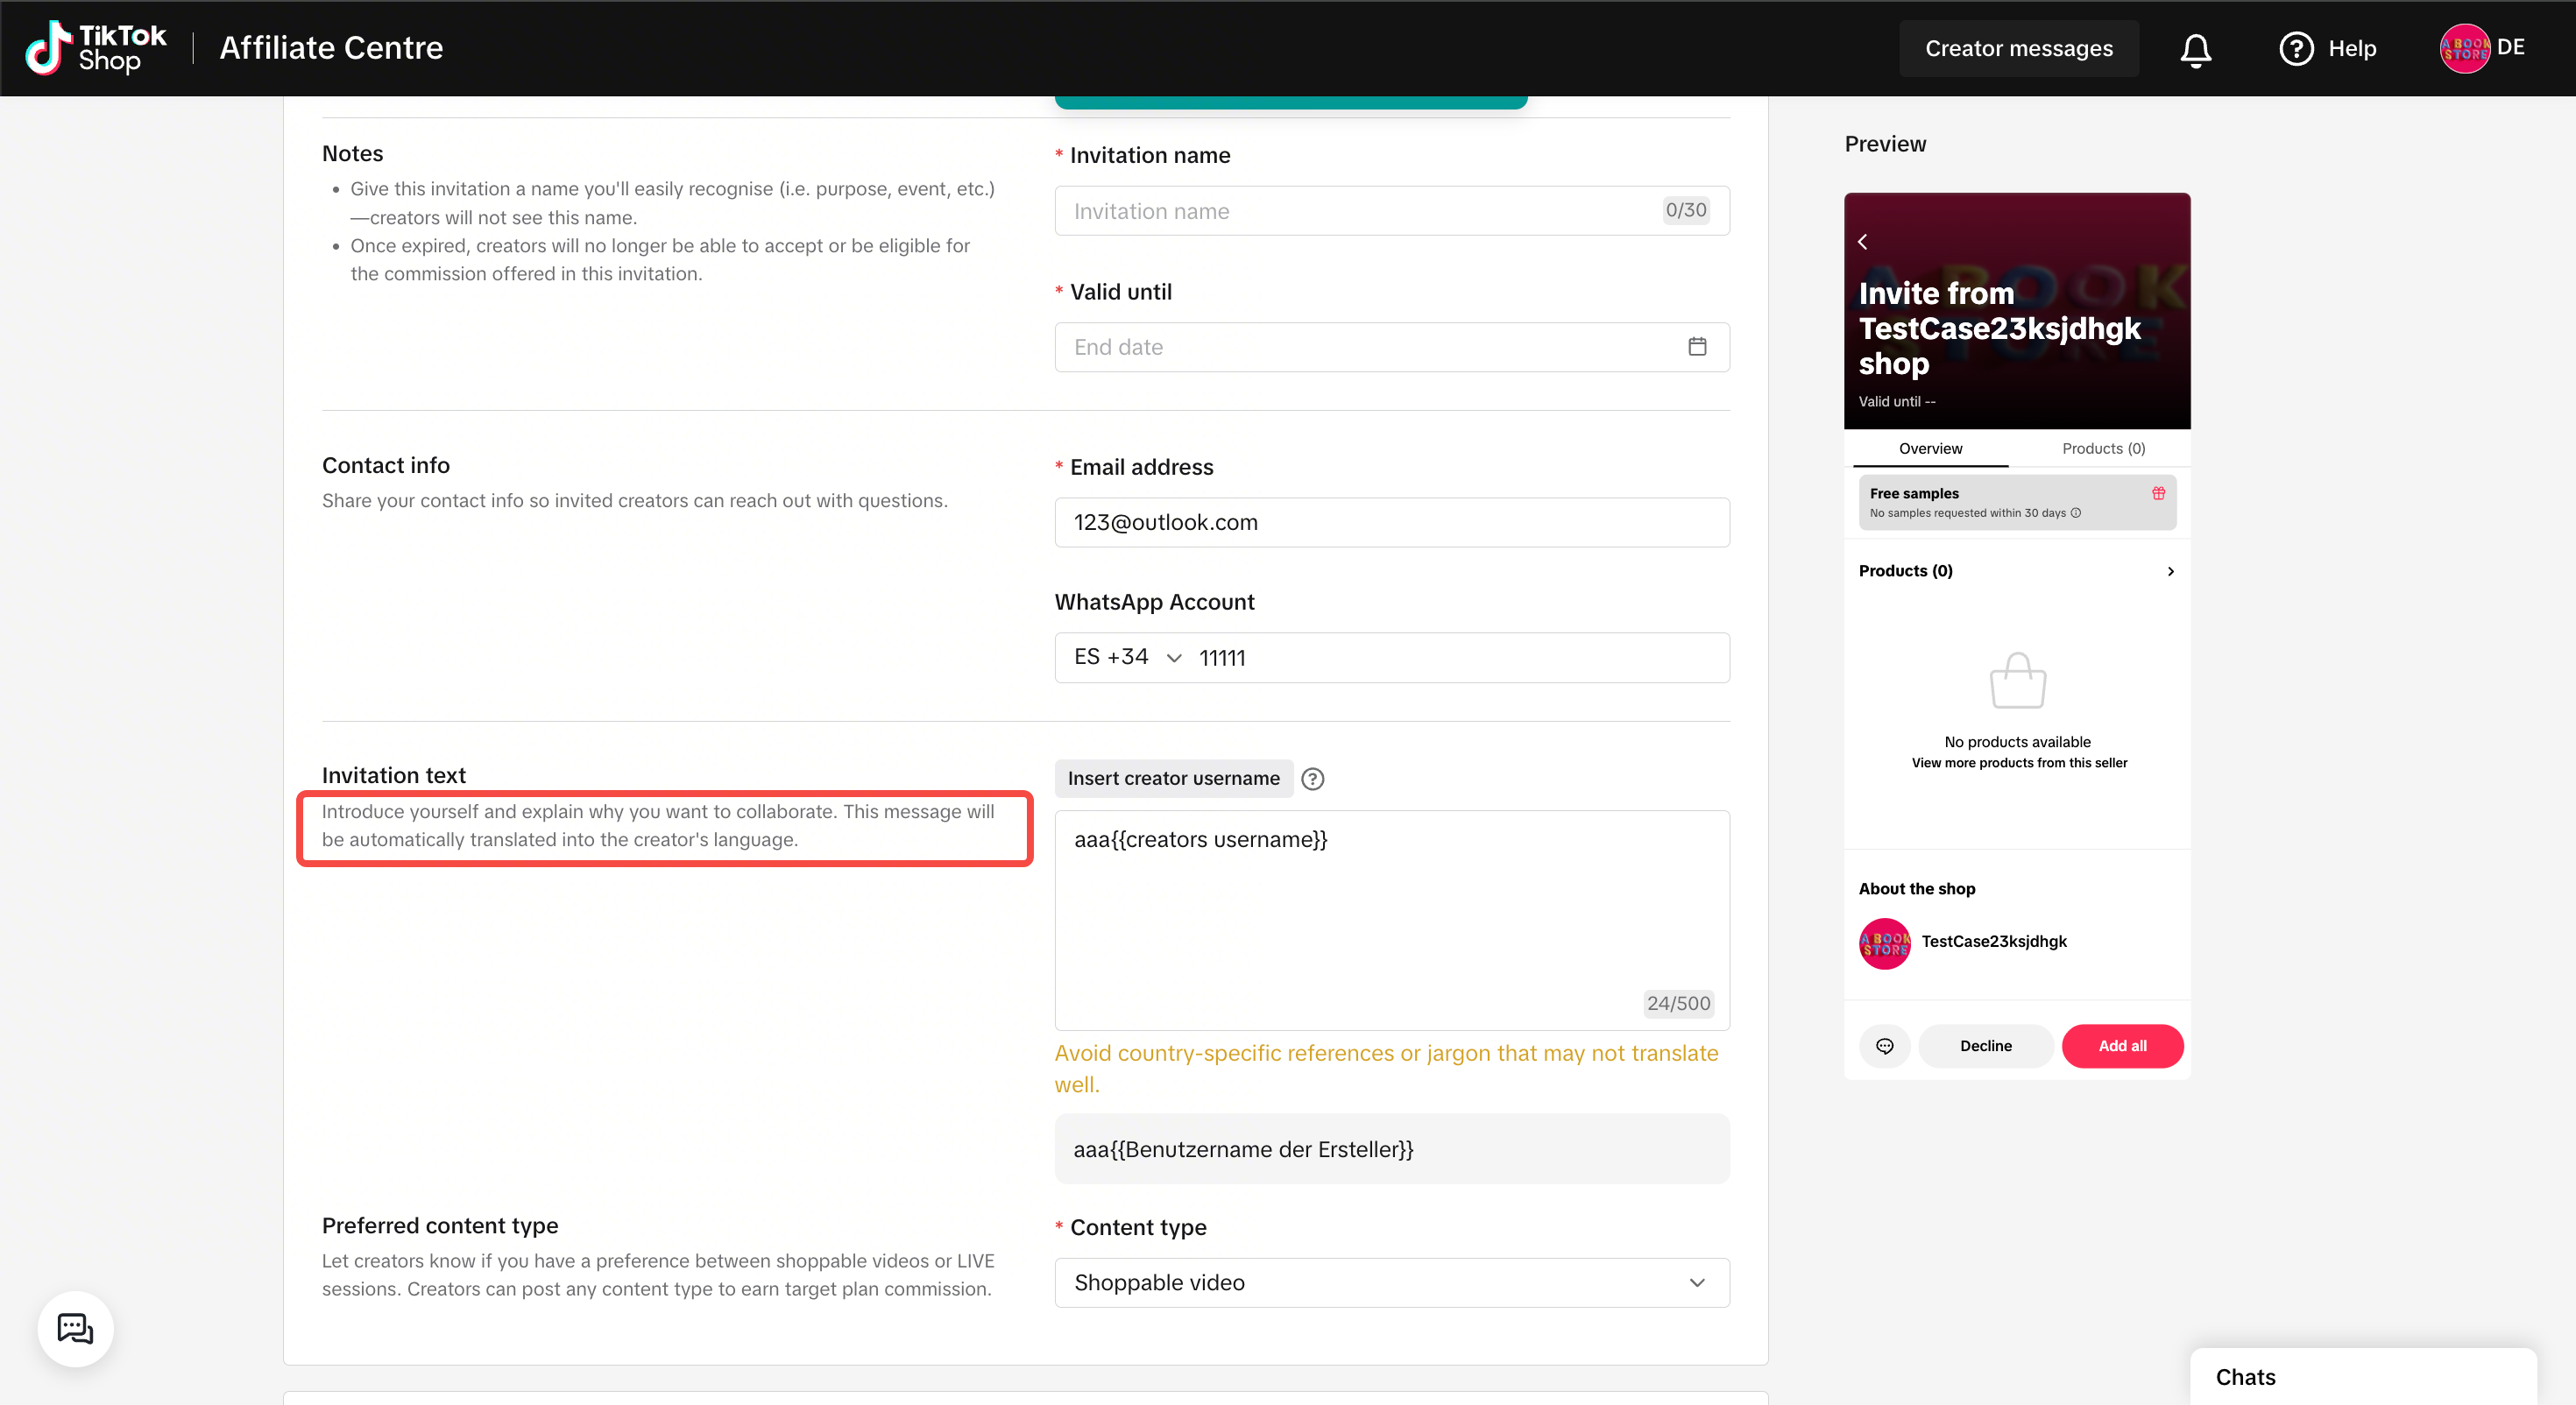Open the Chats panel
Viewport: 2576px width, 1405px height.
[2362, 1377]
